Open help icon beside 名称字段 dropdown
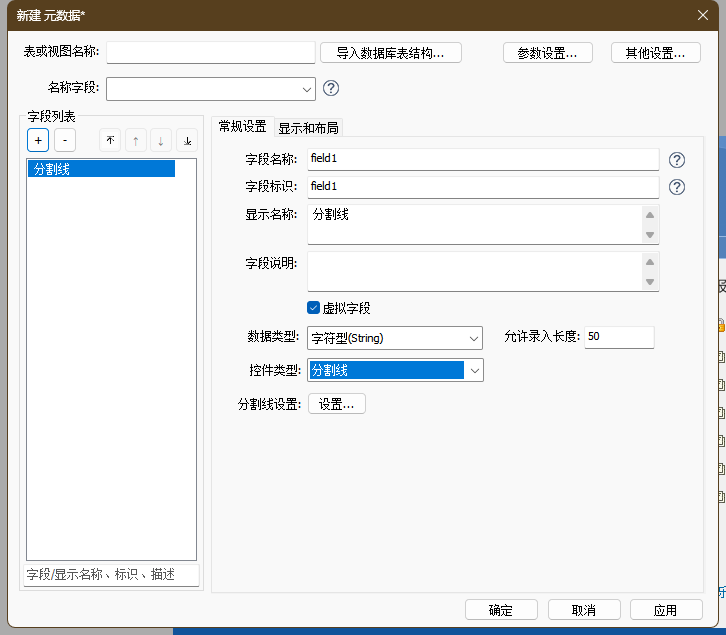The width and height of the screenshot is (726, 635). click(331, 88)
